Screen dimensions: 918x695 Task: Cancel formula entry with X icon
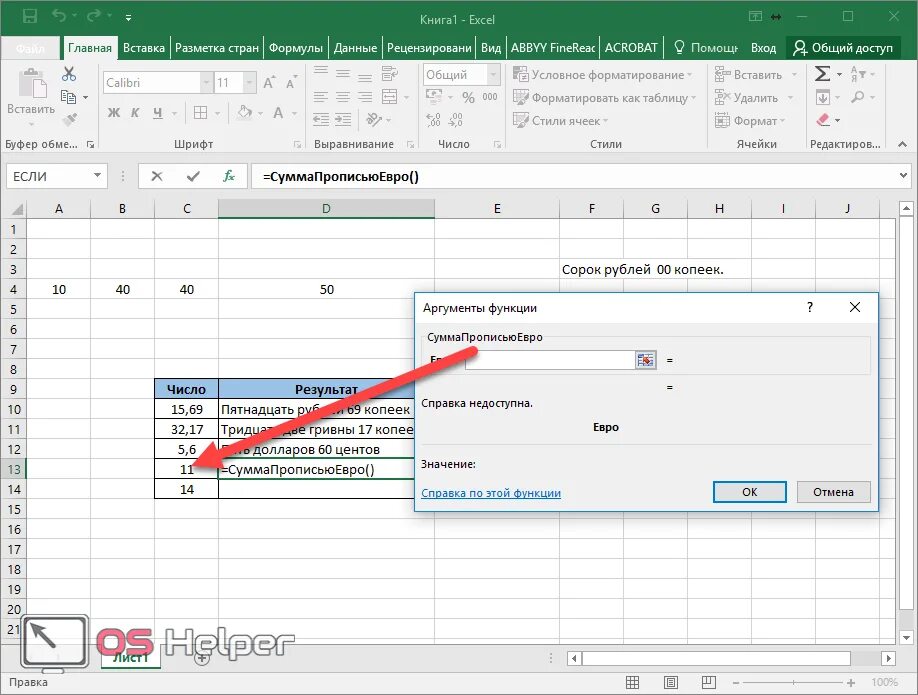[157, 176]
